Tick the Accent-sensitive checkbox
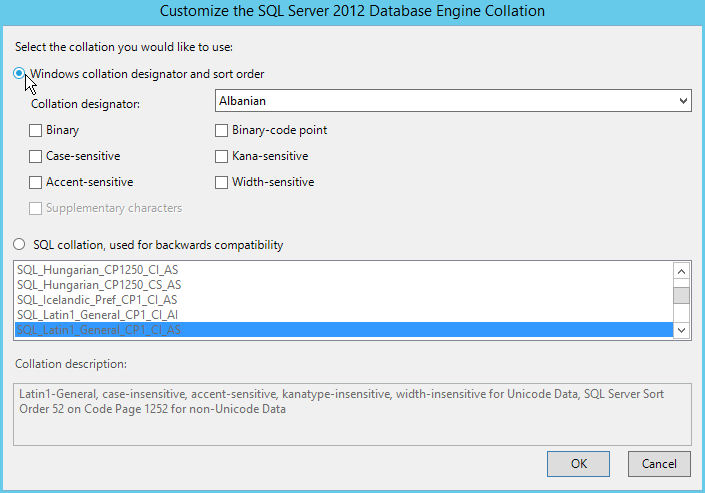 (x=36, y=182)
